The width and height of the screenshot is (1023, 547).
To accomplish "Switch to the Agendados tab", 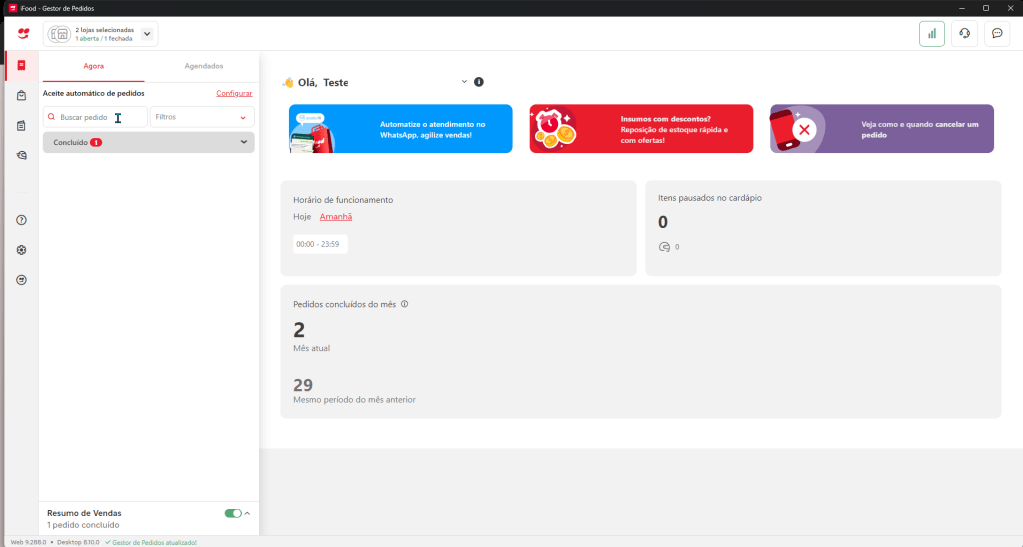I will point(204,66).
